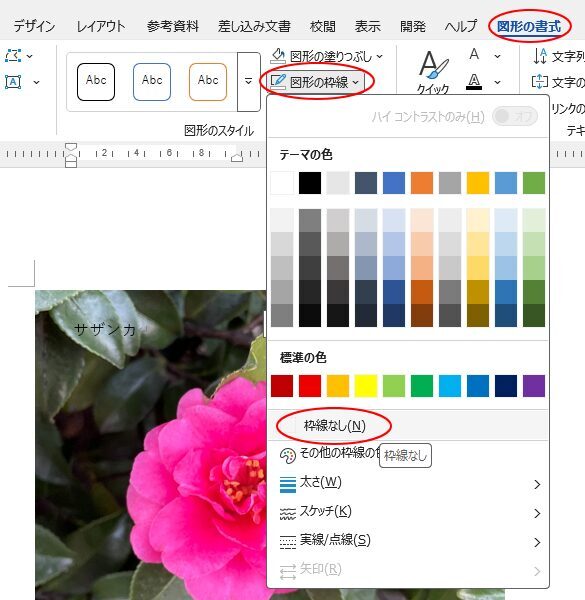This screenshot has height=600, width=585.
Task: Click the サザンカ text box on the photo
Action: [x=105, y=329]
